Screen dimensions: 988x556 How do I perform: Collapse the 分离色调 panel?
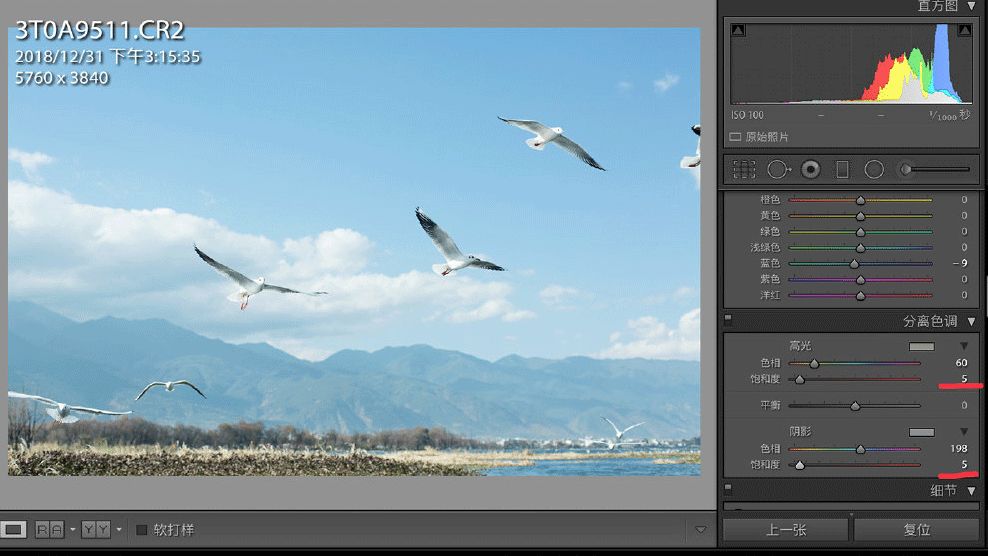[972, 321]
